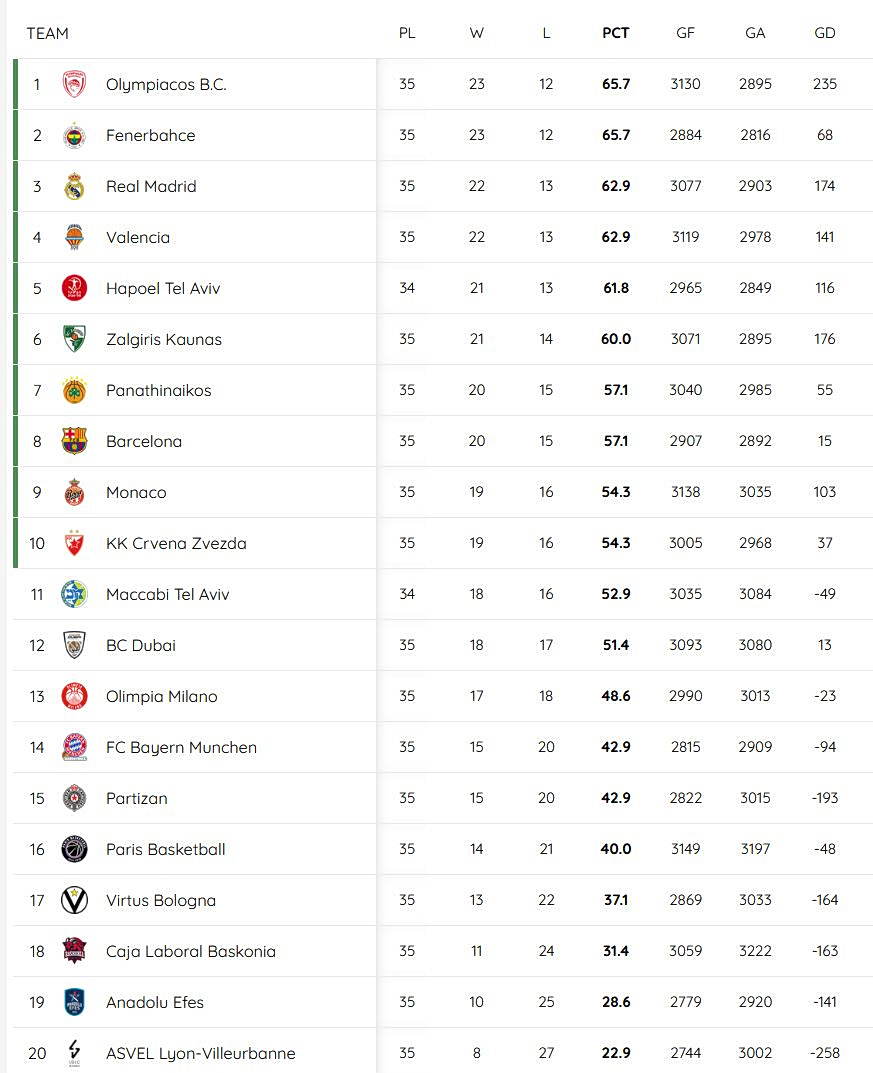This screenshot has width=873, height=1073.
Task: Click the FC Bayern Munchen logo
Action: click(x=74, y=748)
